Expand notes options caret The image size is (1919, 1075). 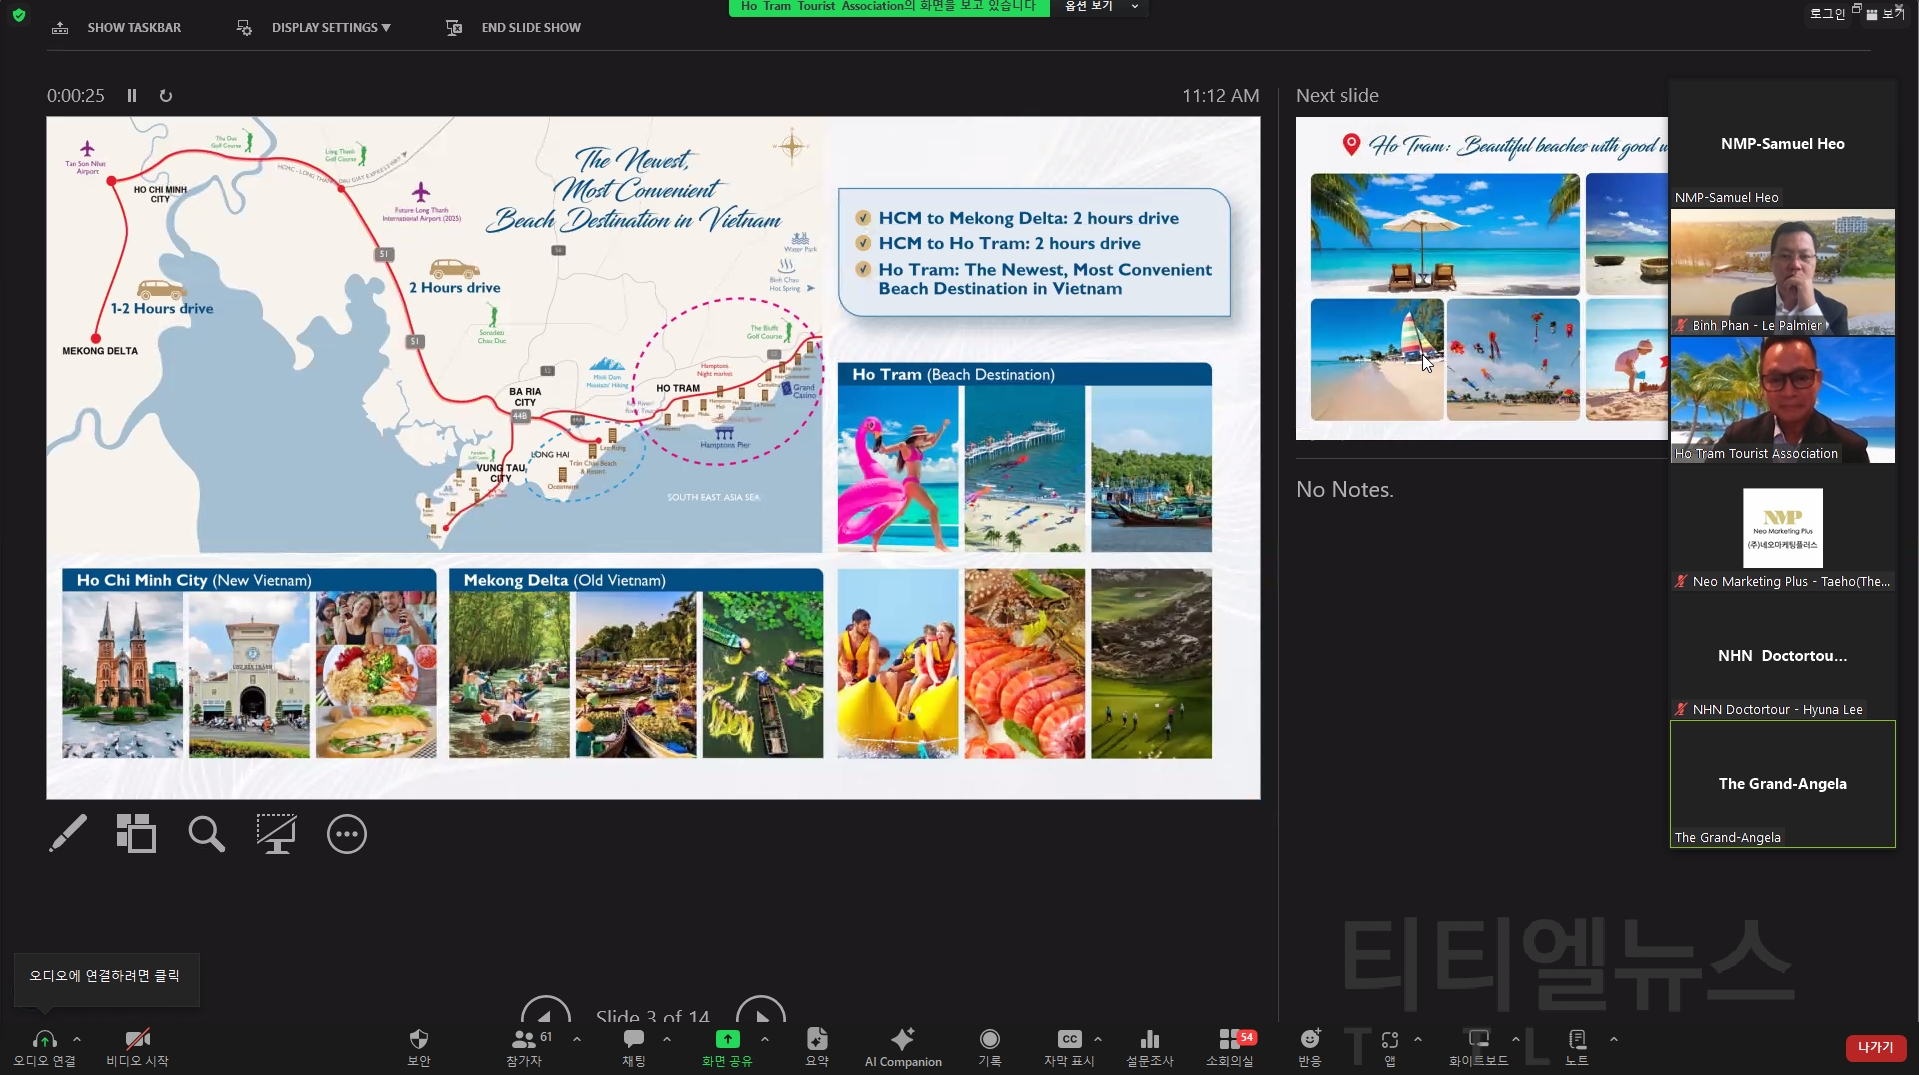(x=1613, y=1039)
